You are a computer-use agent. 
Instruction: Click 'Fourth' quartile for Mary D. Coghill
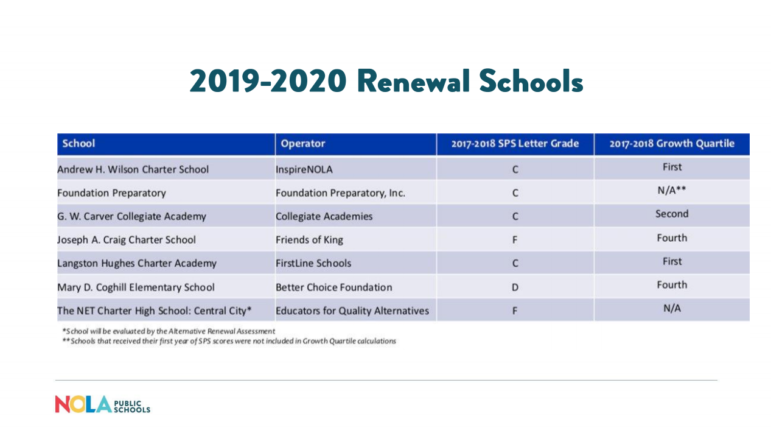tap(672, 285)
